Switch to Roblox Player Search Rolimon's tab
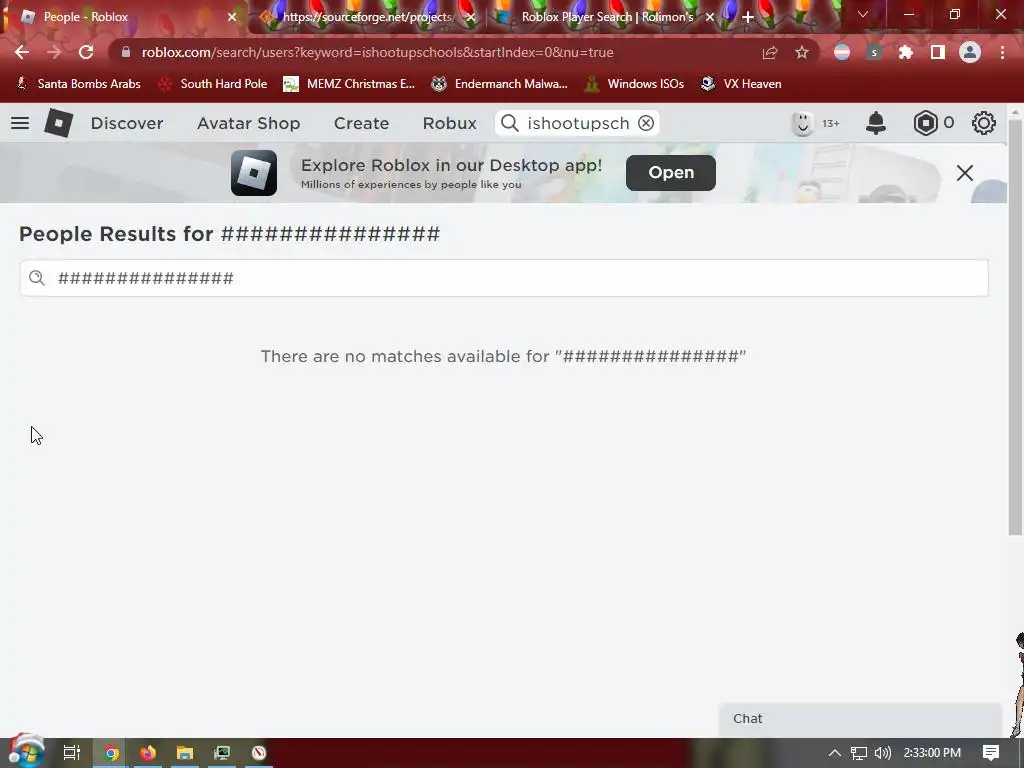Viewport: 1024px width, 768px height. pyautogui.click(x=607, y=16)
